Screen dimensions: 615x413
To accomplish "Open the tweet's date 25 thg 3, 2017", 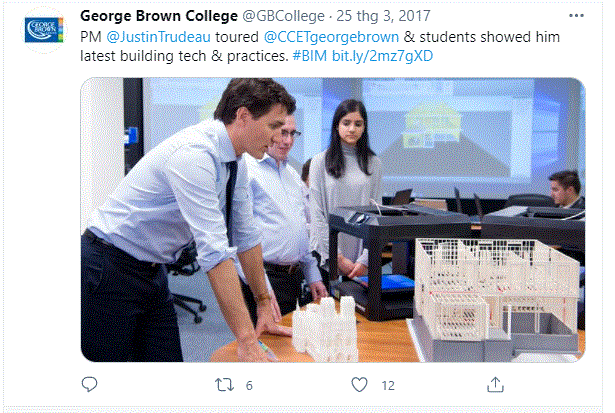I will click(x=376, y=17).
